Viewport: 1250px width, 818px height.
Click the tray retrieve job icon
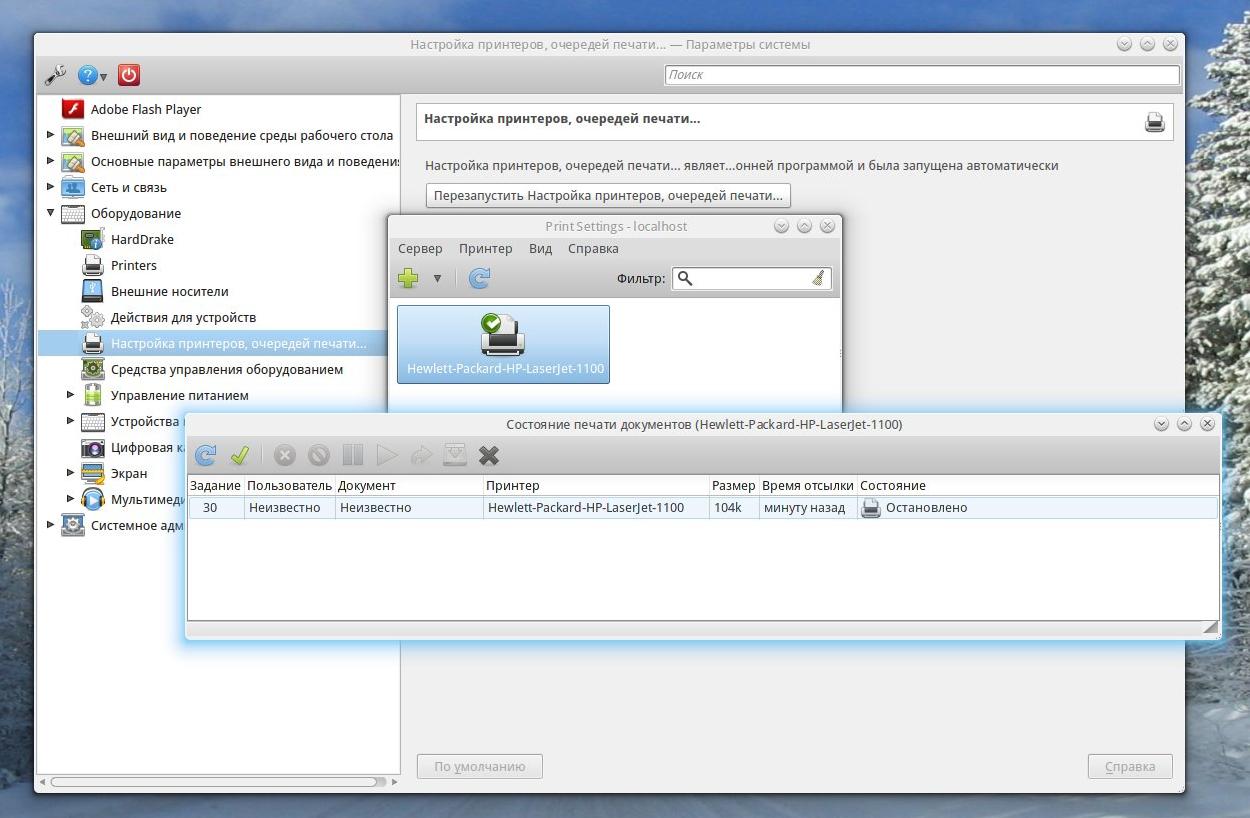pos(455,455)
